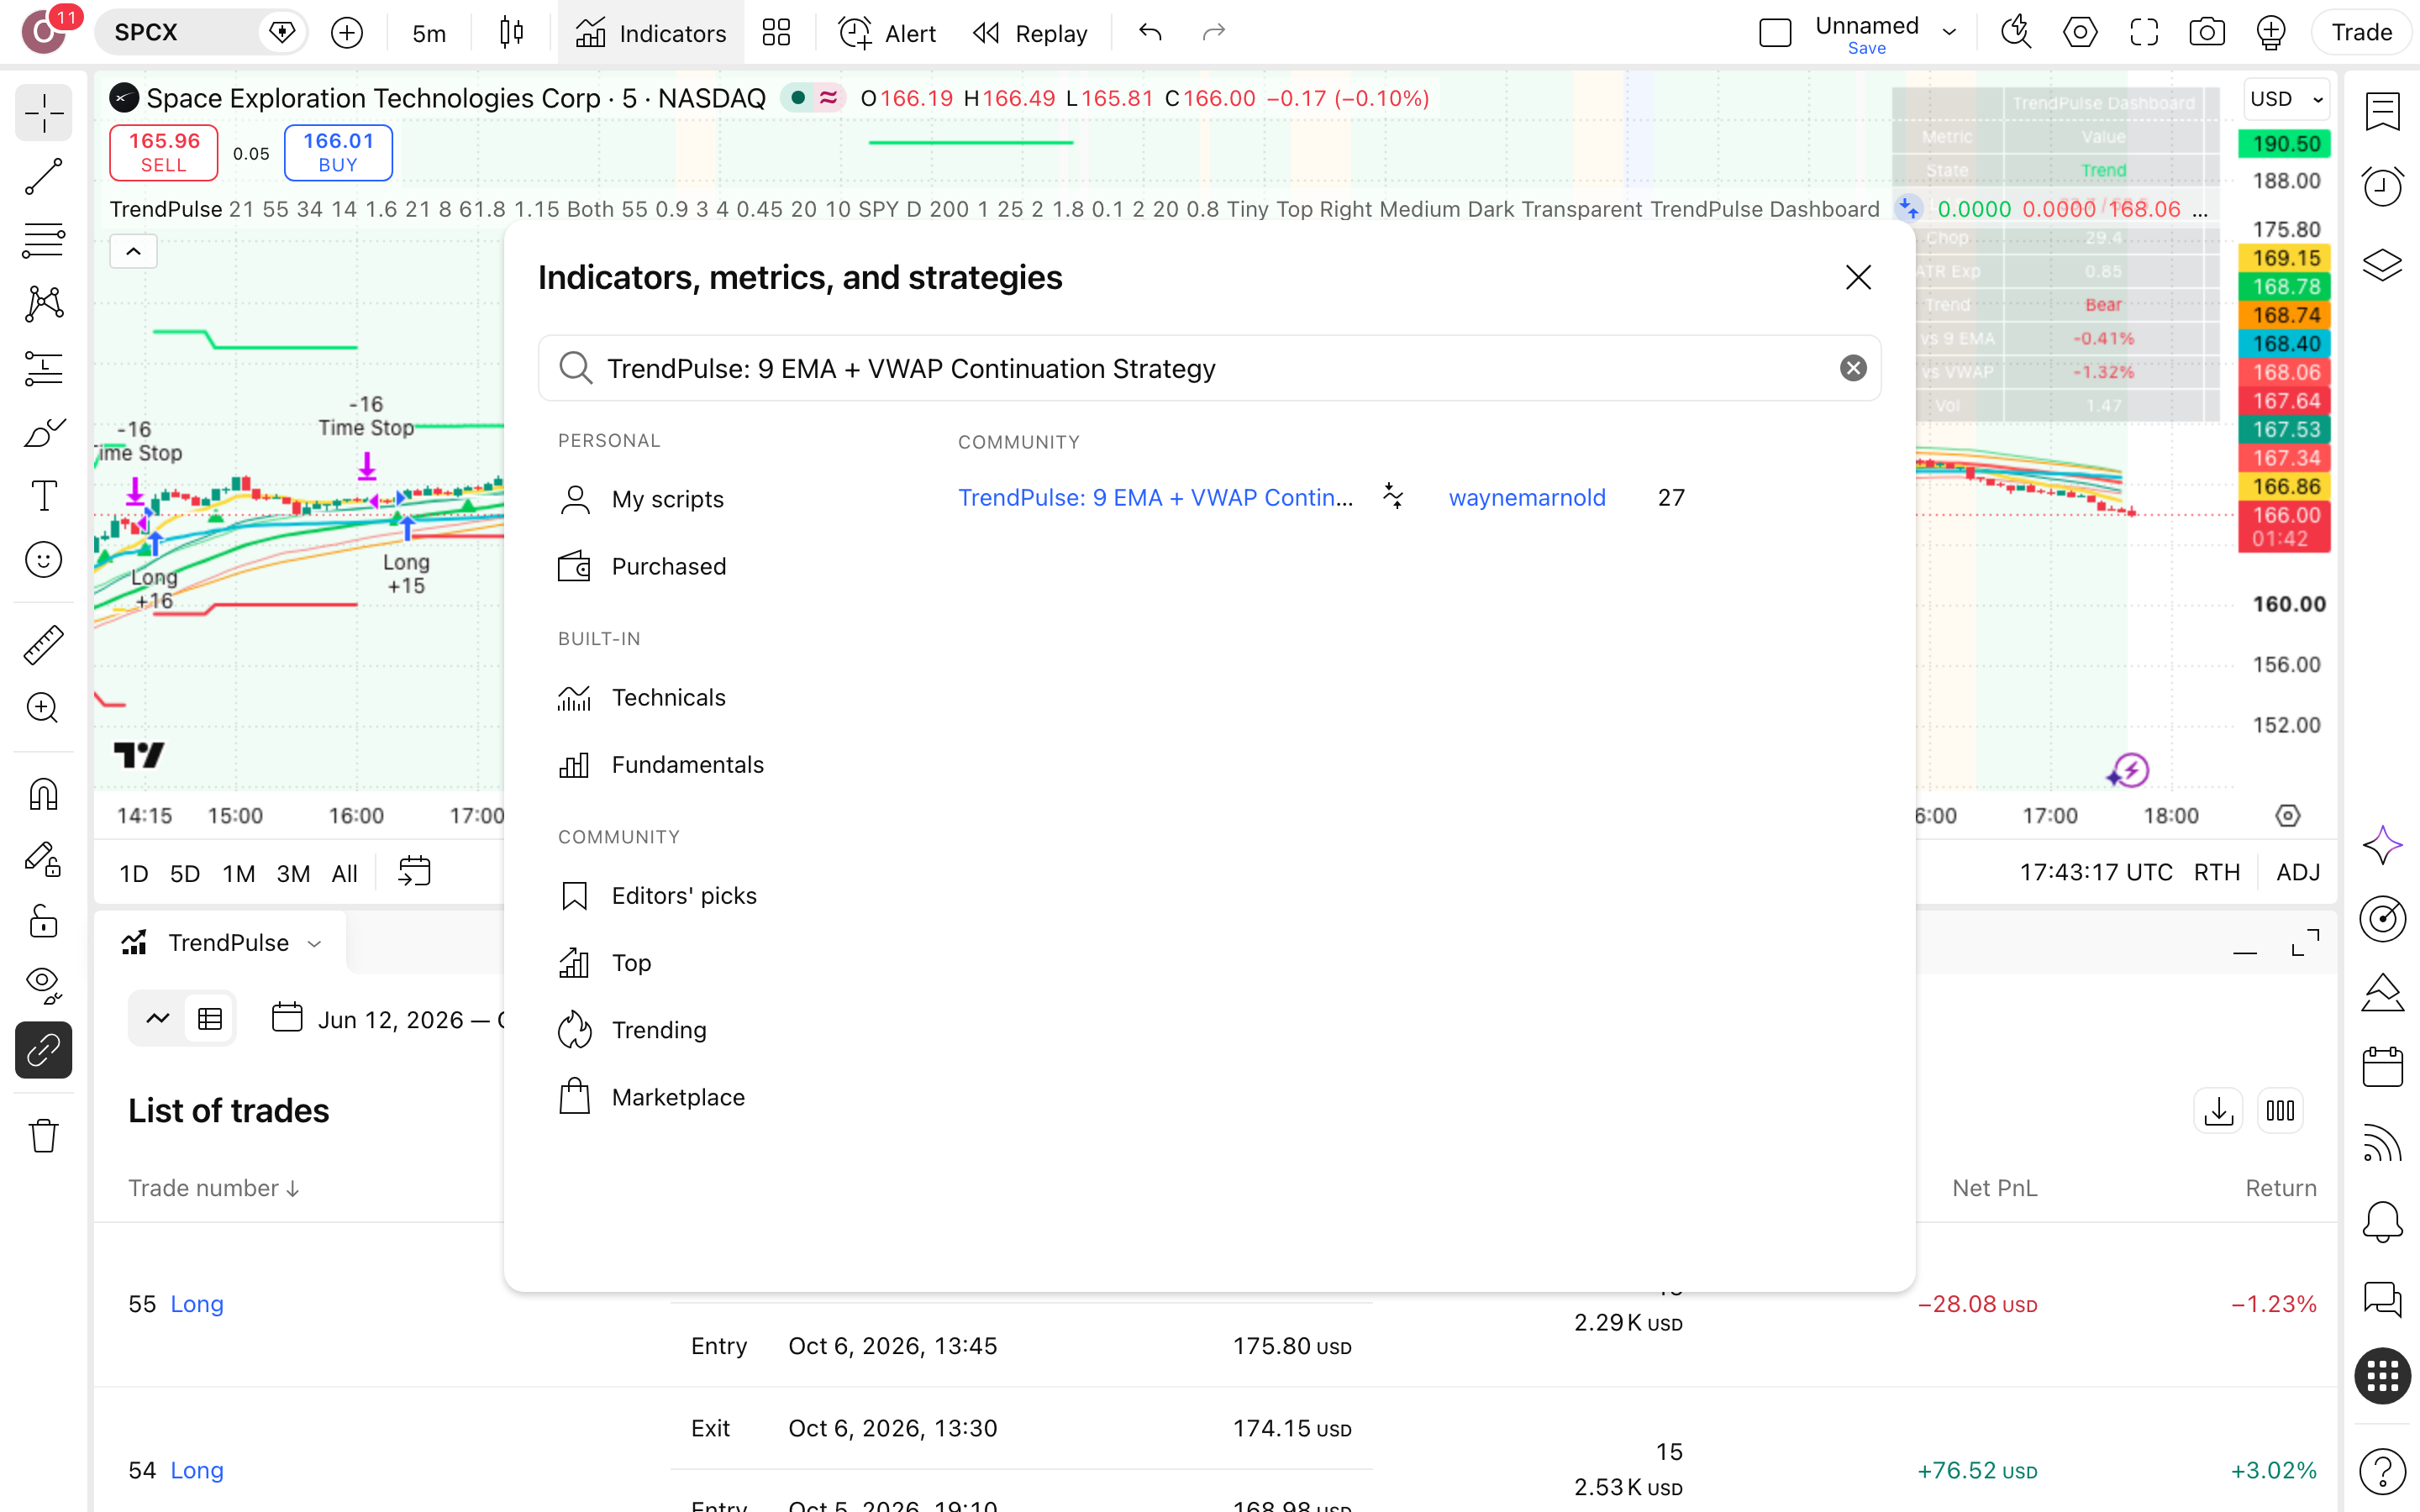2420x1512 pixels.
Task: Switch trades view to table mode
Action: tap(210, 1019)
